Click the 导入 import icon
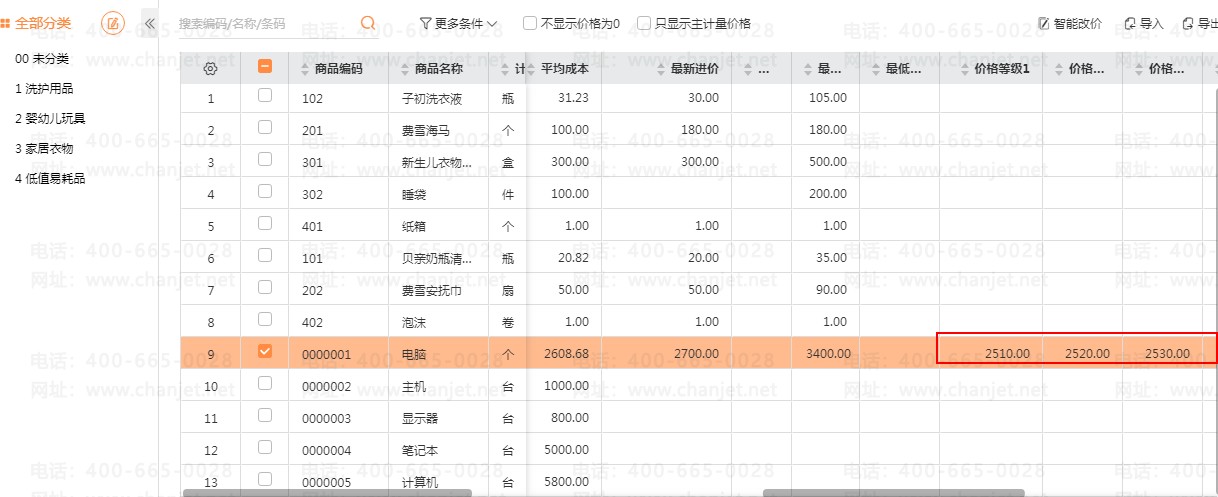The image size is (1218, 497). point(1130,23)
